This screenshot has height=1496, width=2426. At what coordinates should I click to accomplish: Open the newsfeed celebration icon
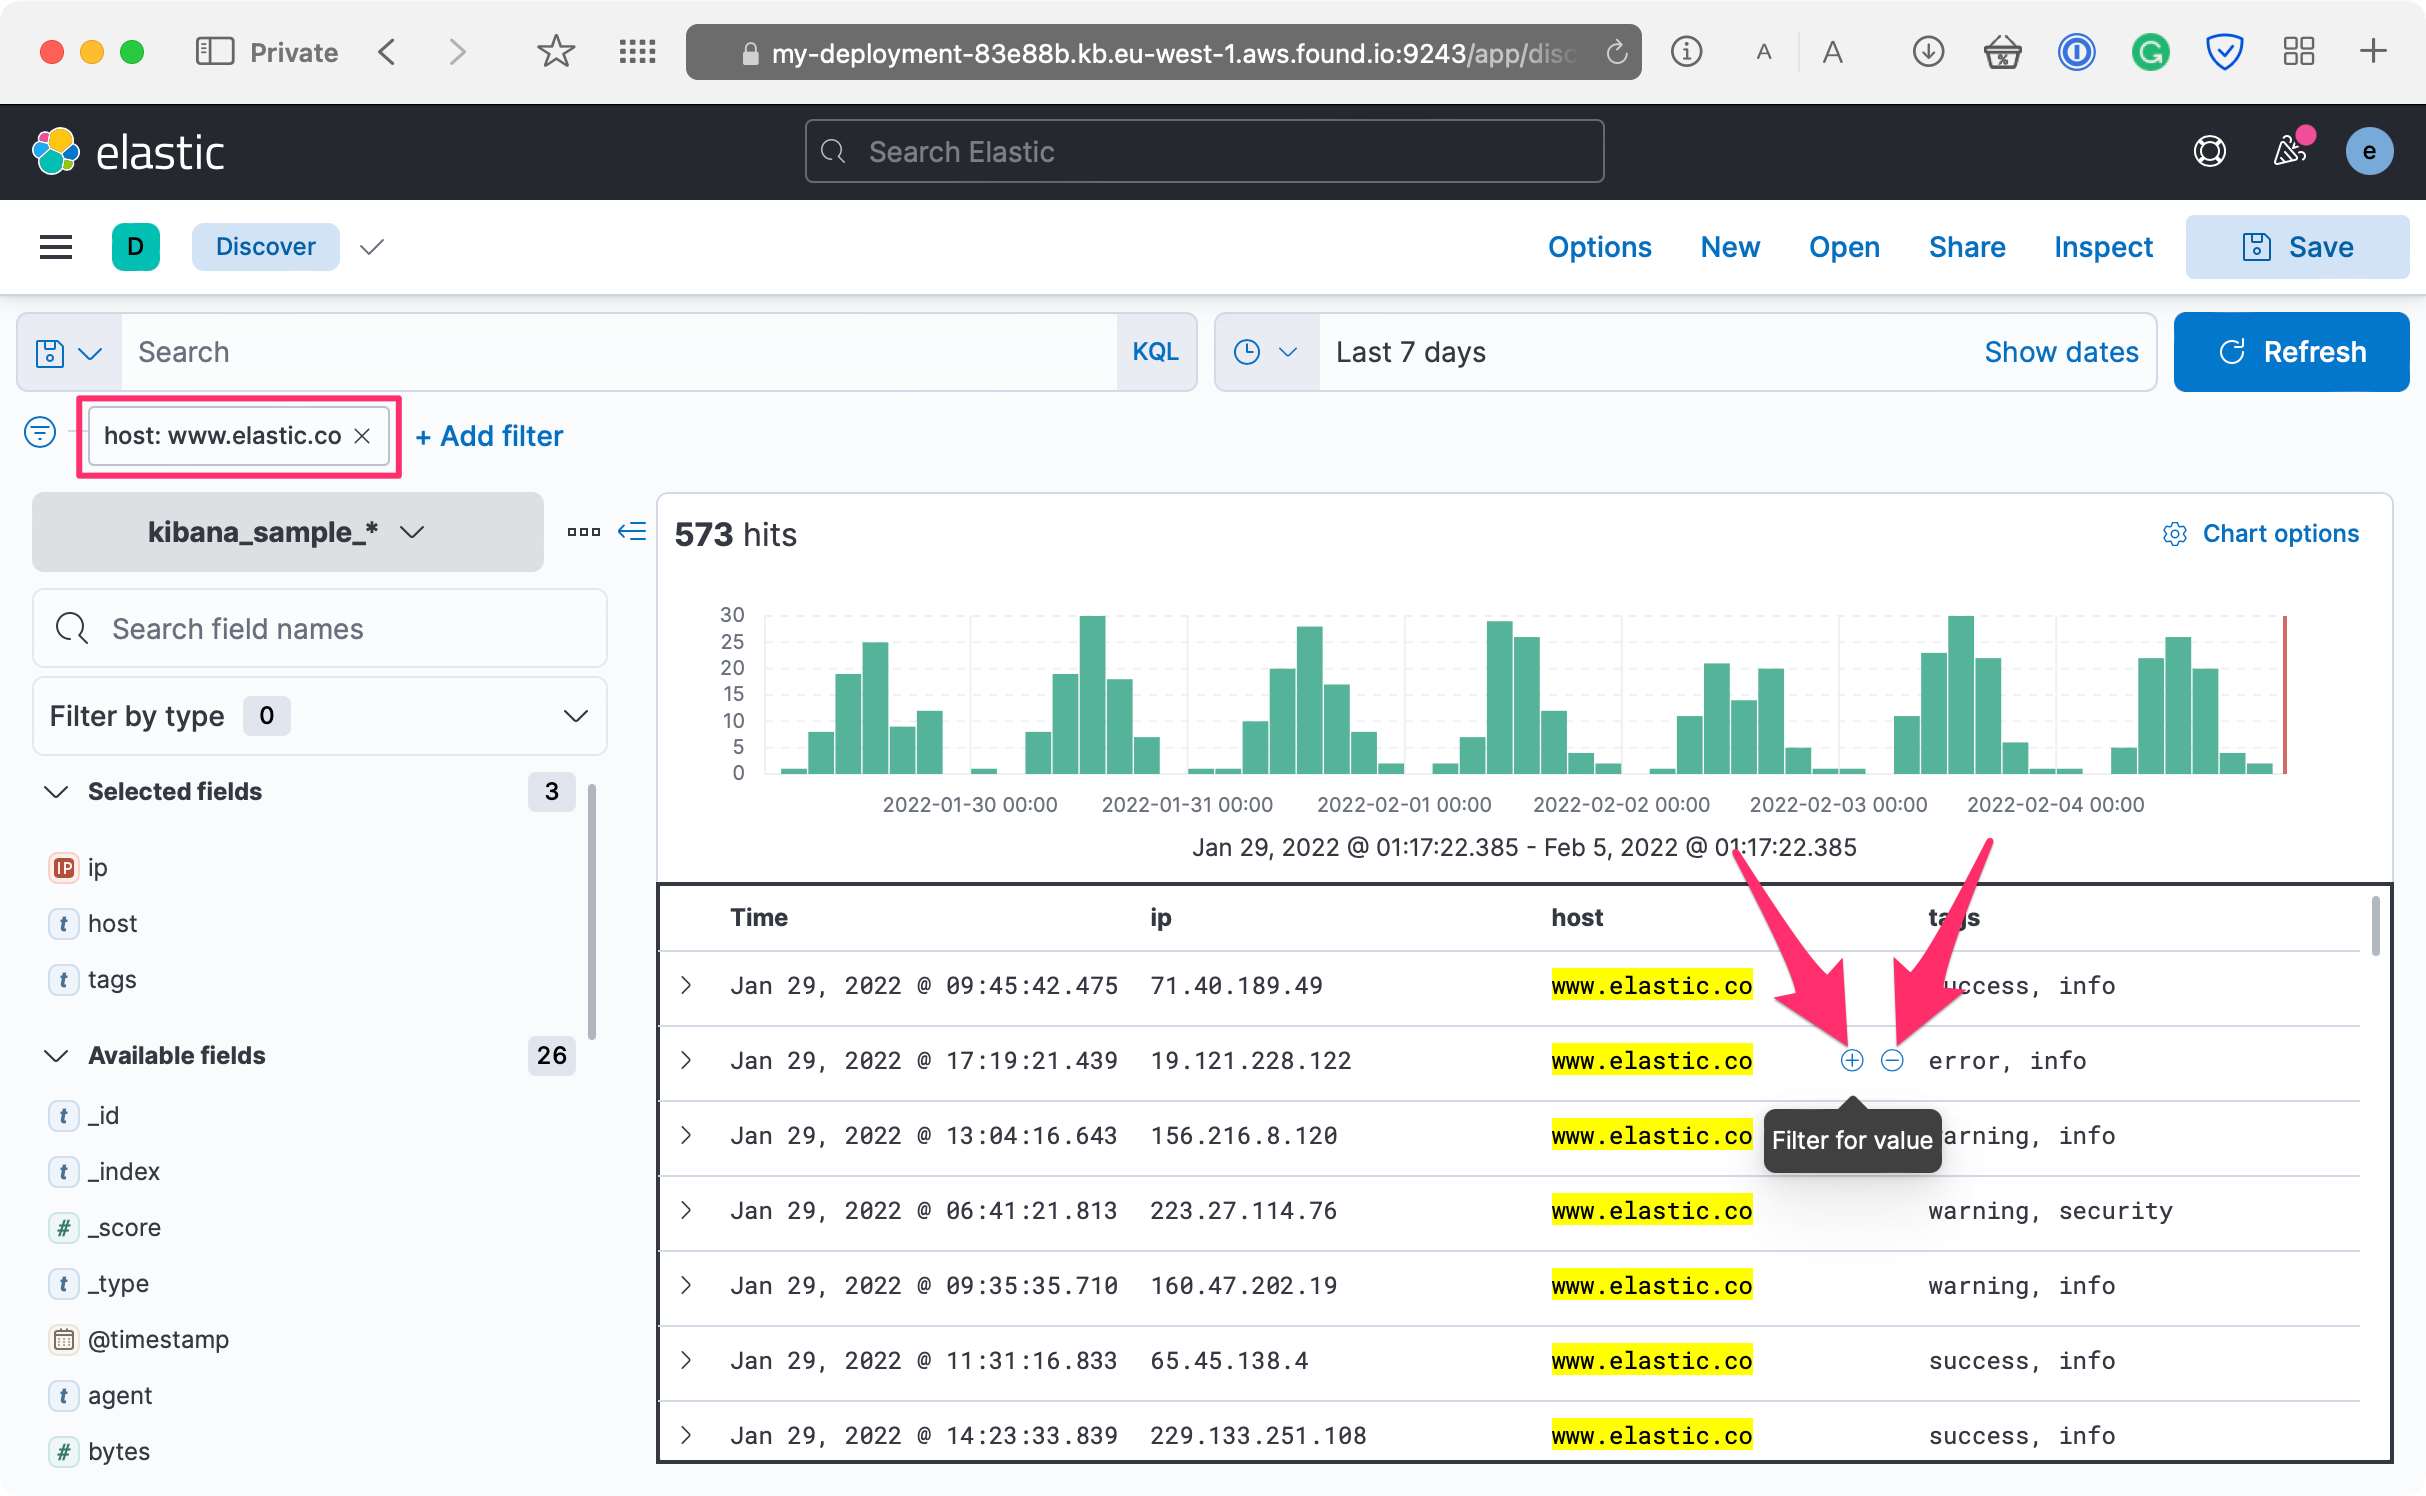click(x=2290, y=152)
